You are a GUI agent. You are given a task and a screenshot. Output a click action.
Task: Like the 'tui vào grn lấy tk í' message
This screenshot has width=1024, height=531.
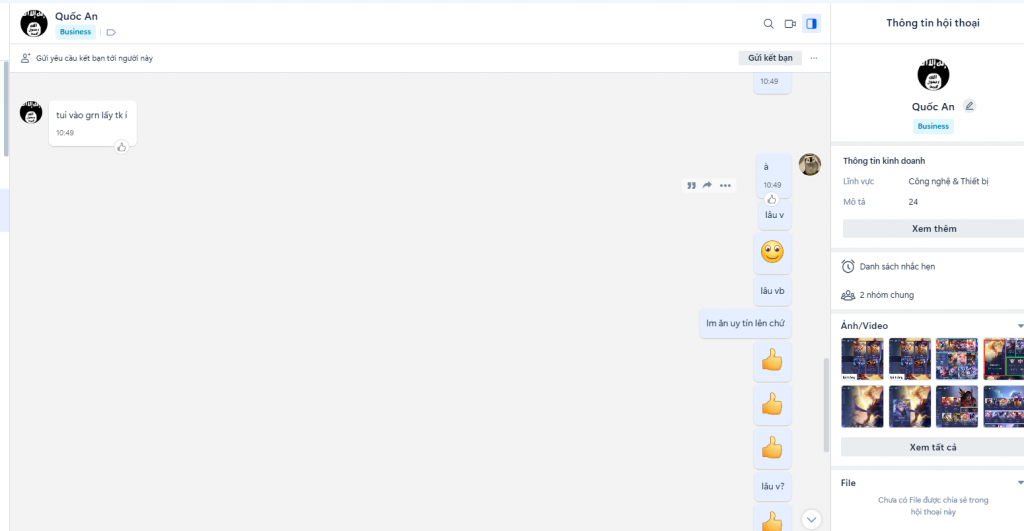[x=121, y=147]
